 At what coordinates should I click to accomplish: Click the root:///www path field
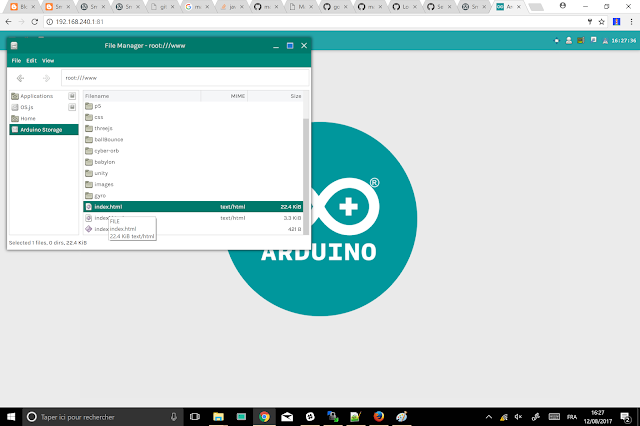point(185,78)
